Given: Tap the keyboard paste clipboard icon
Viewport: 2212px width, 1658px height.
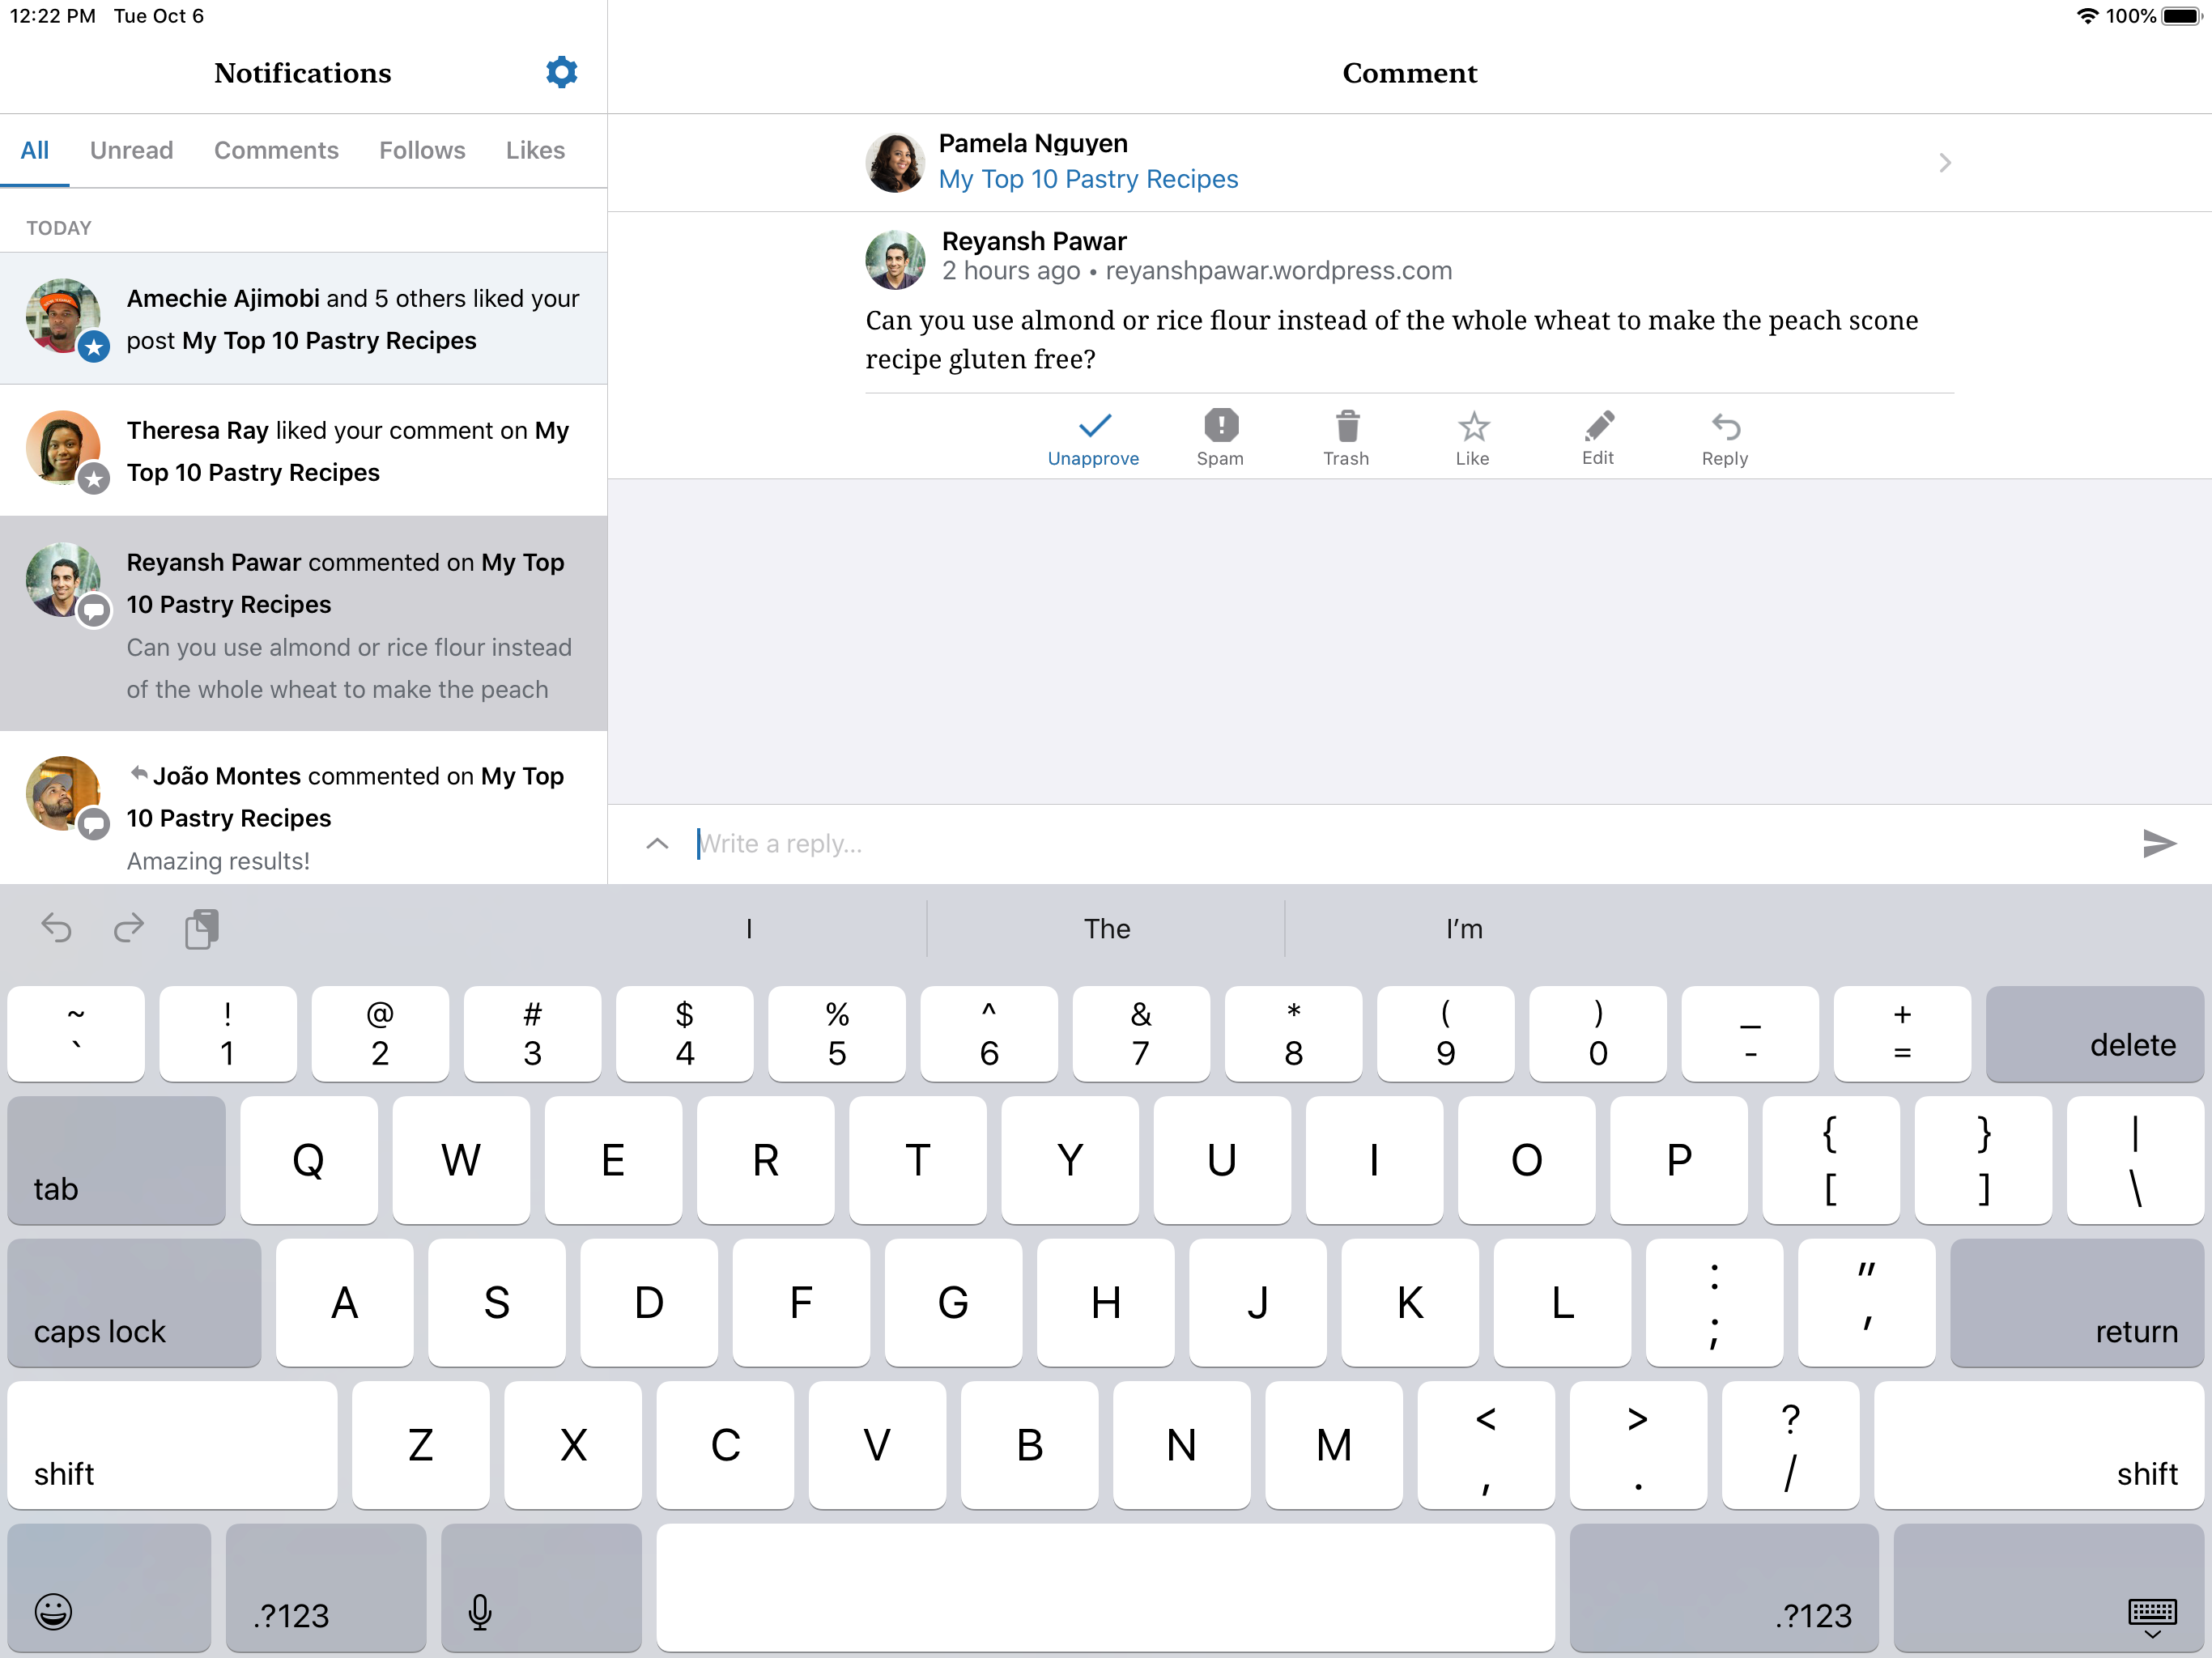Looking at the screenshot, I should 202,928.
